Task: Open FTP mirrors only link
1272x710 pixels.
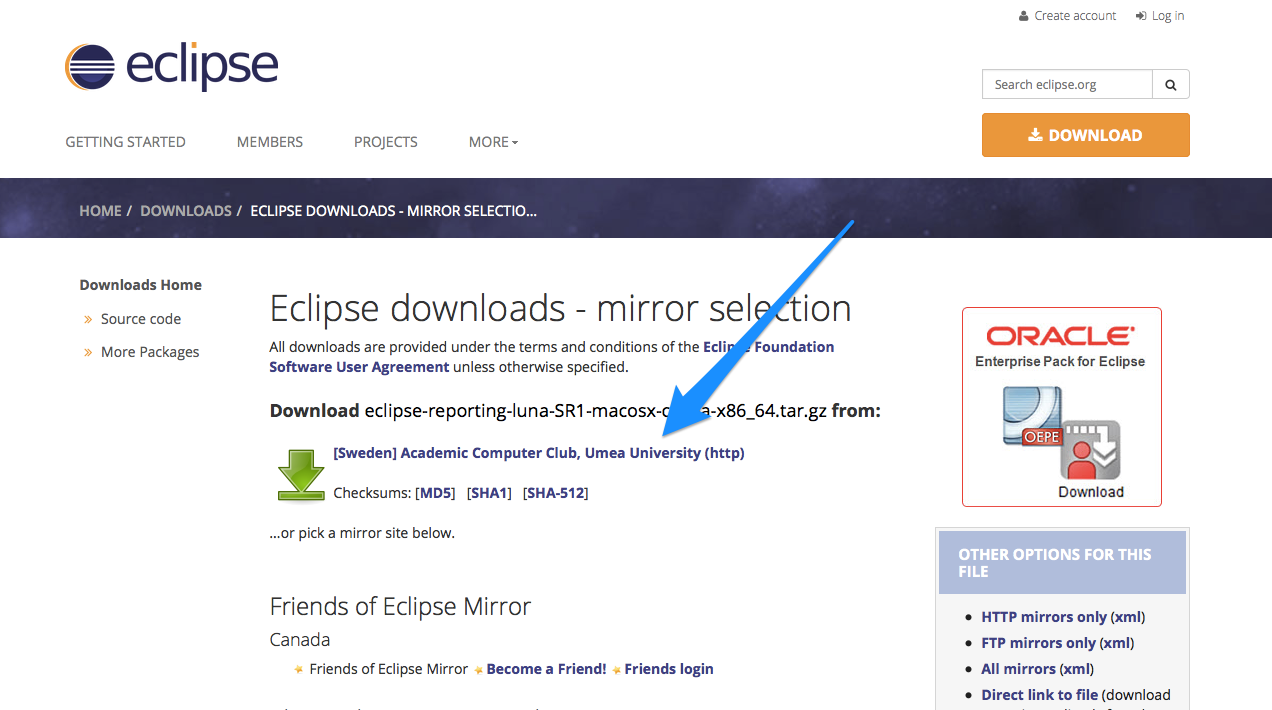Action: point(1040,643)
